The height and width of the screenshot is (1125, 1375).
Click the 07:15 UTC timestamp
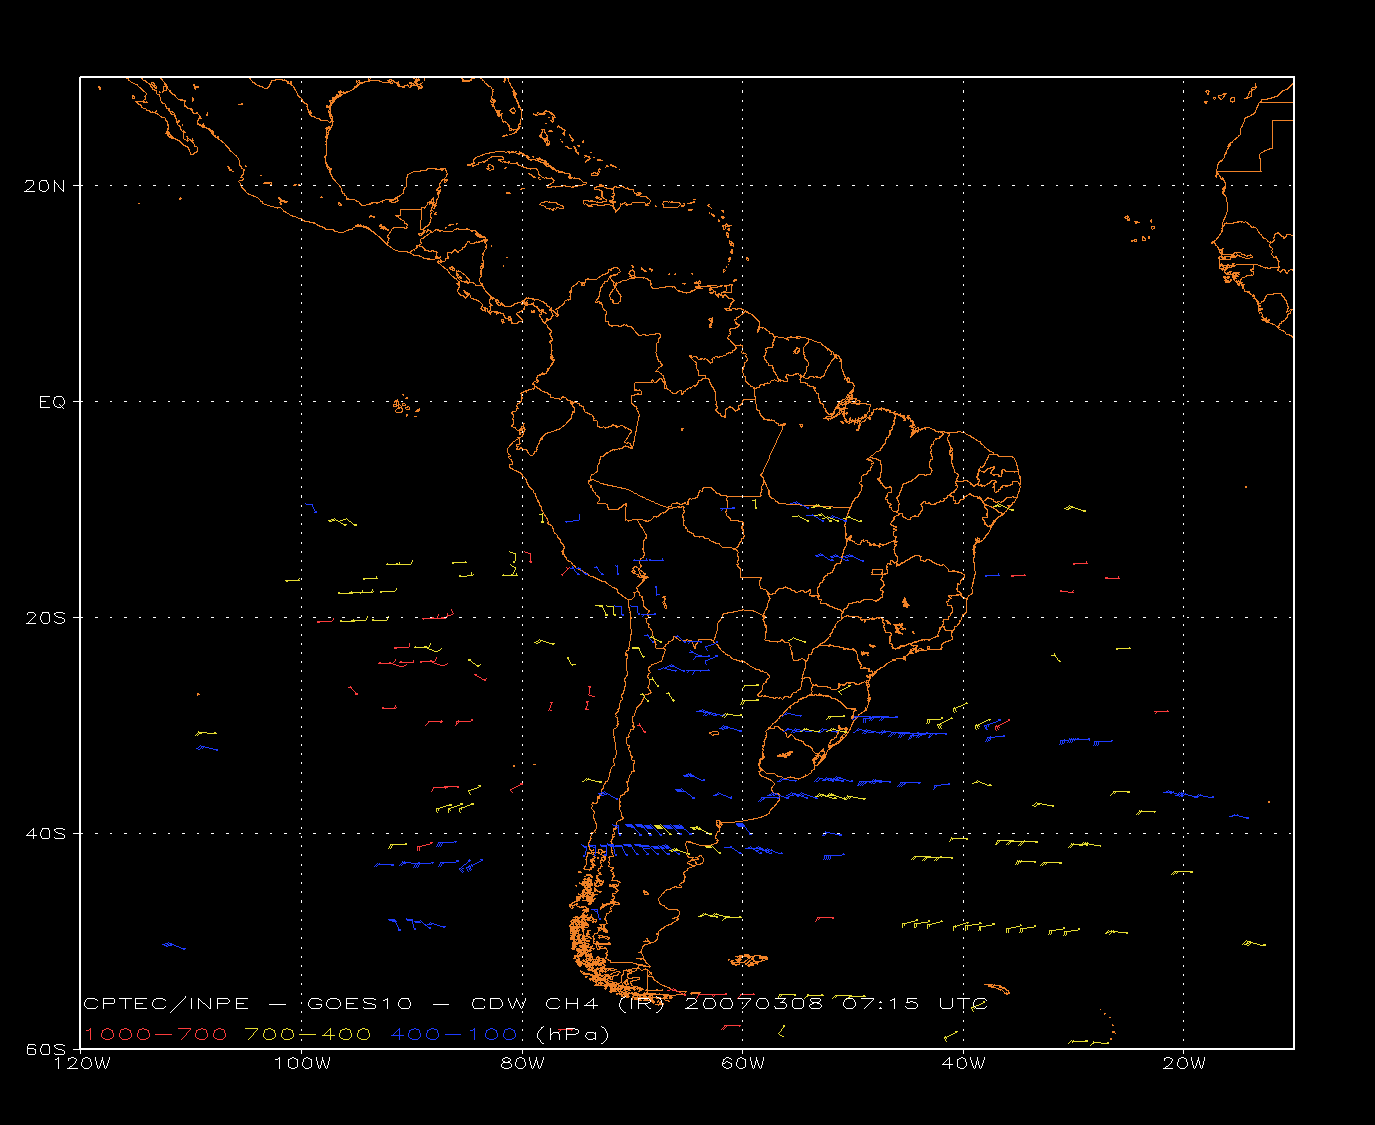click(x=915, y=1004)
